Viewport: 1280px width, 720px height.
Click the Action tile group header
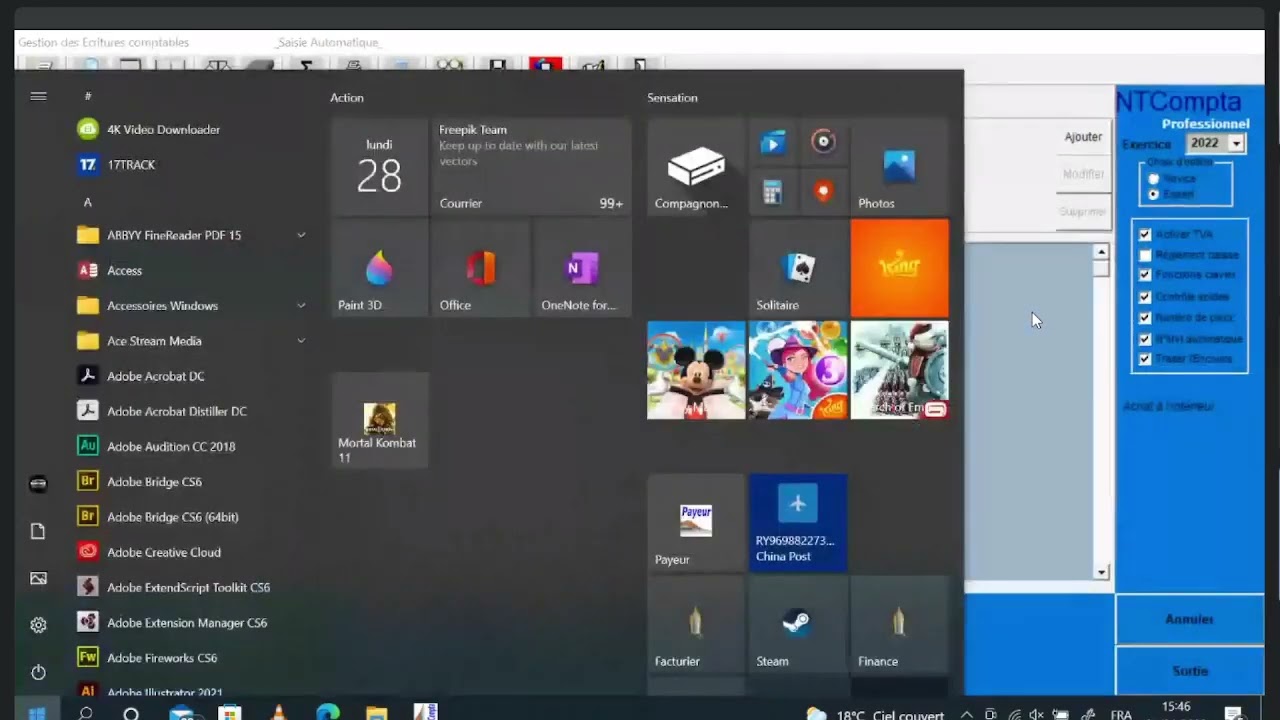pos(347,98)
